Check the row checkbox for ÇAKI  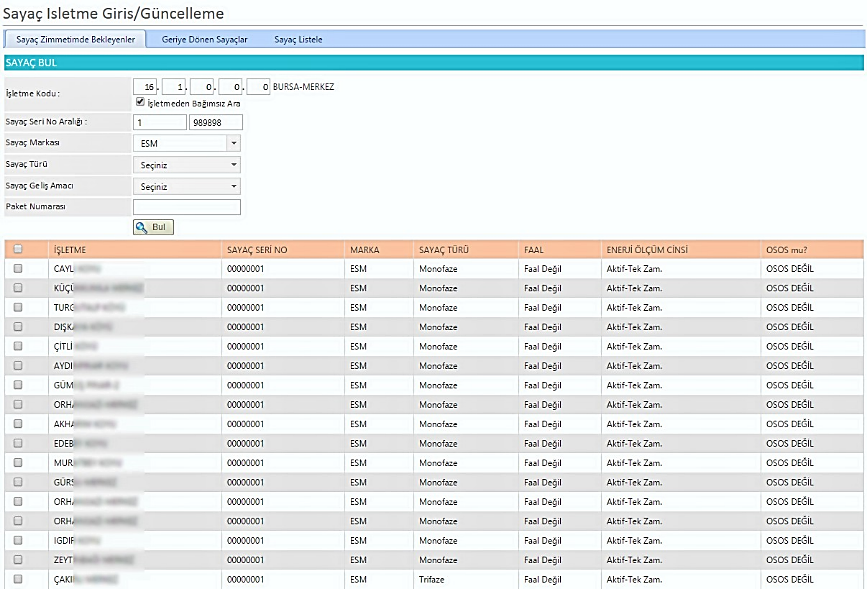[x=18, y=579]
